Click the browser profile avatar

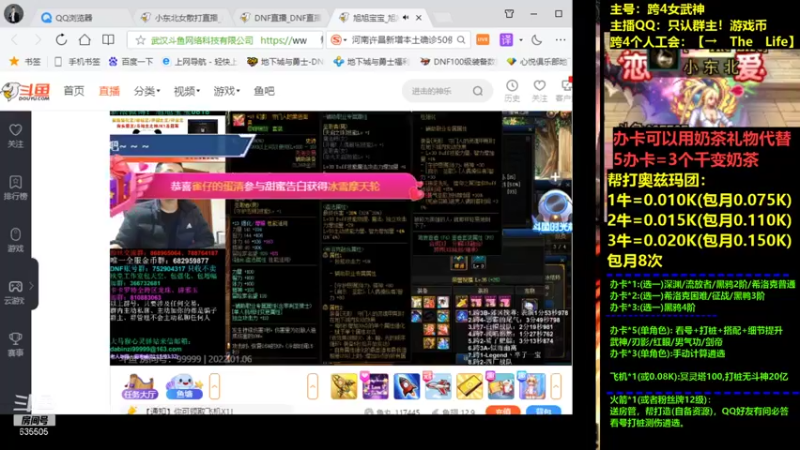click(x=14, y=14)
